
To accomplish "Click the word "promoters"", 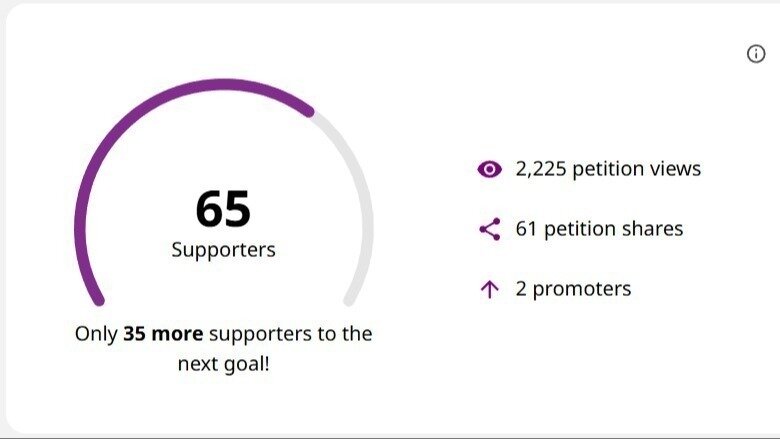I will coord(581,290).
